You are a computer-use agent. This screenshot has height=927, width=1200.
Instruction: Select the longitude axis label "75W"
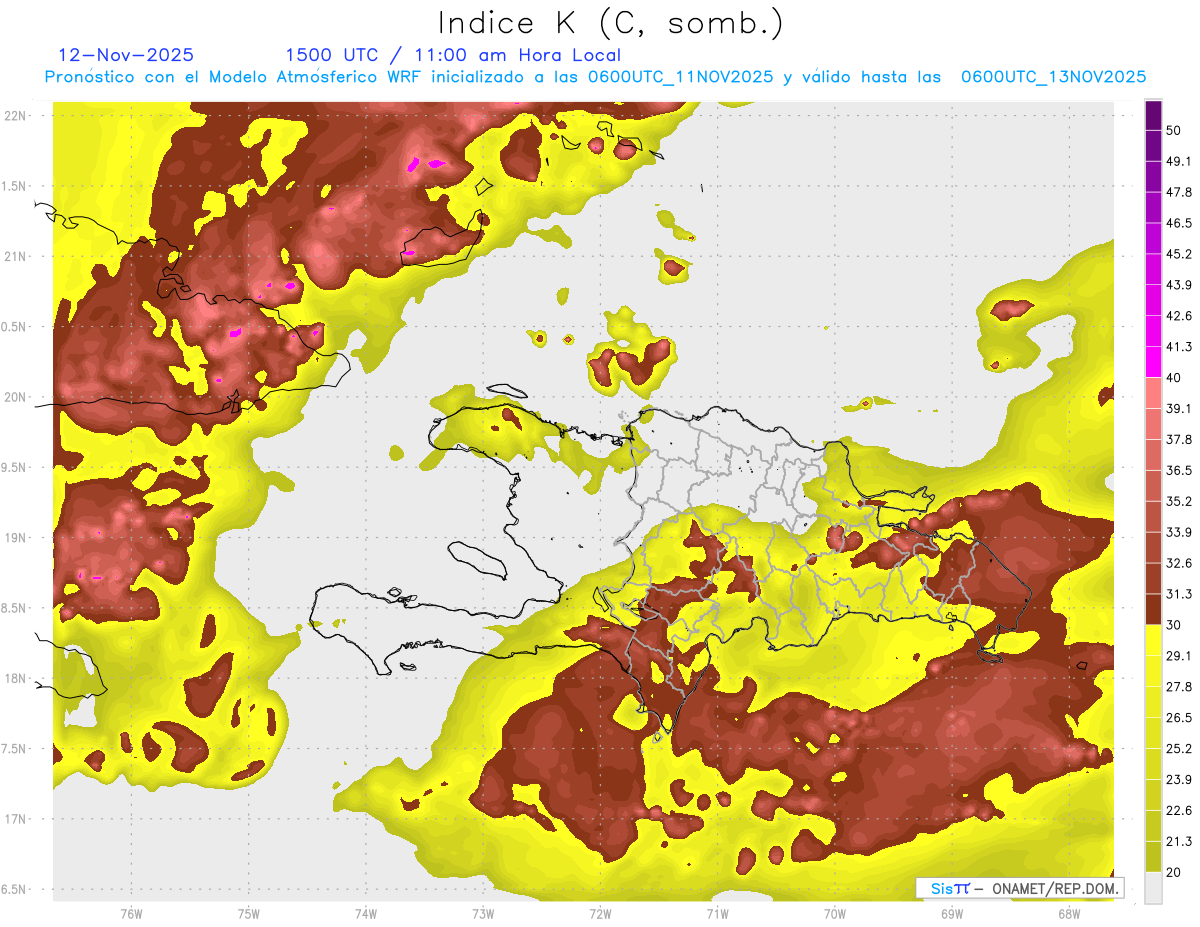click(248, 914)
